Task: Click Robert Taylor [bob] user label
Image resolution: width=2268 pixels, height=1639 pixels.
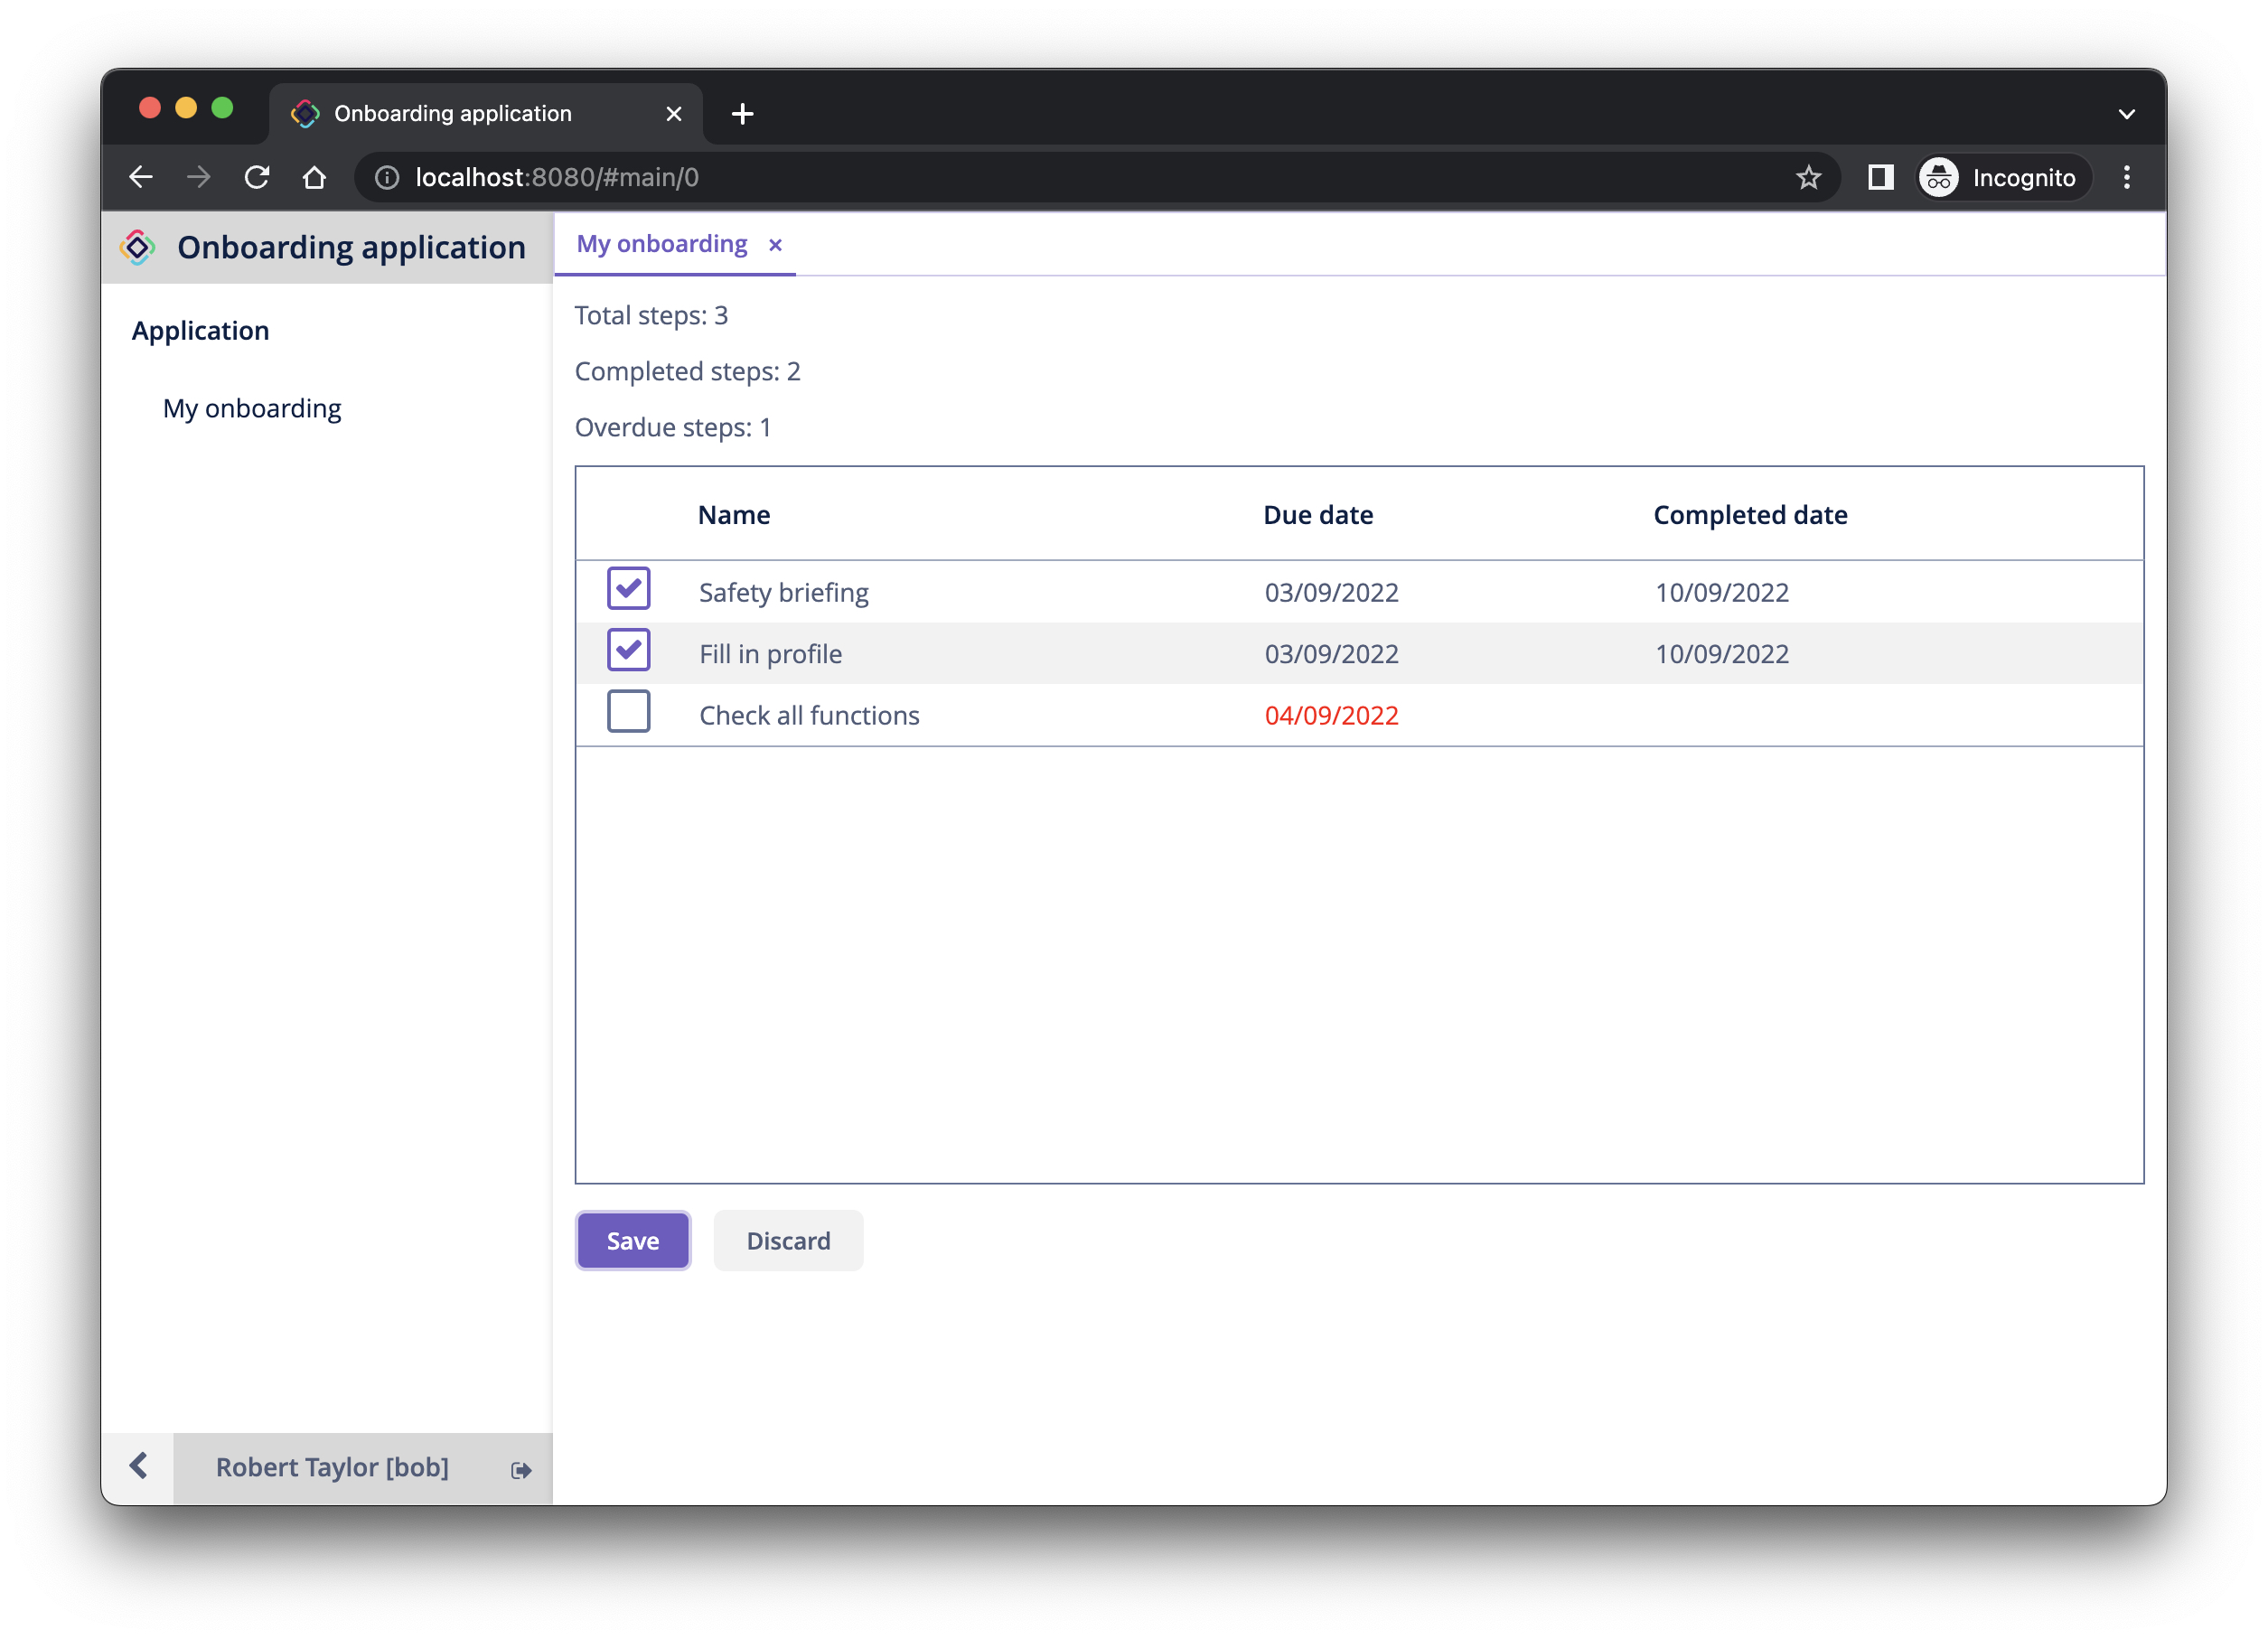Action: (x=332, y=1467)
